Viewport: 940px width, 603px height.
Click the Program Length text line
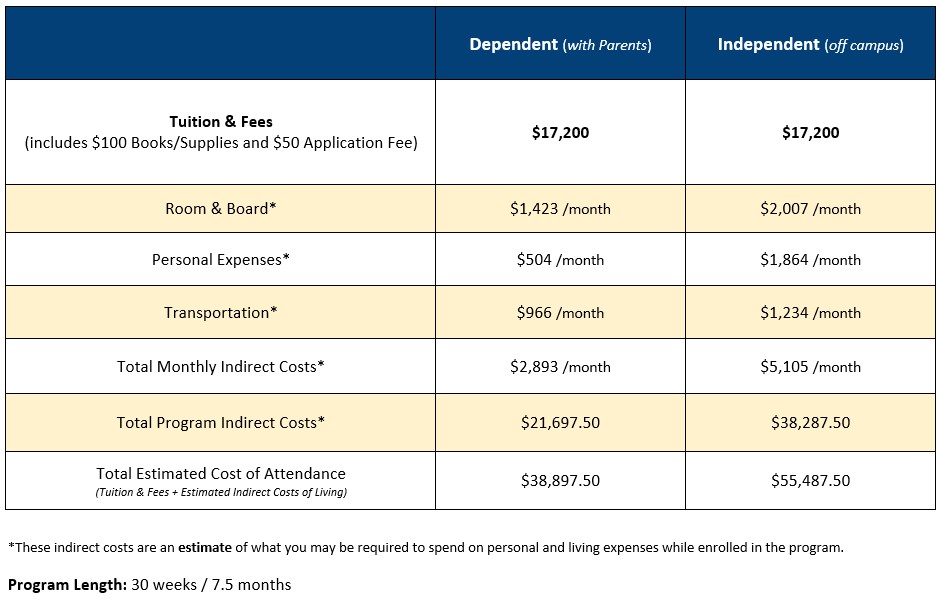(x=149, y=585)
